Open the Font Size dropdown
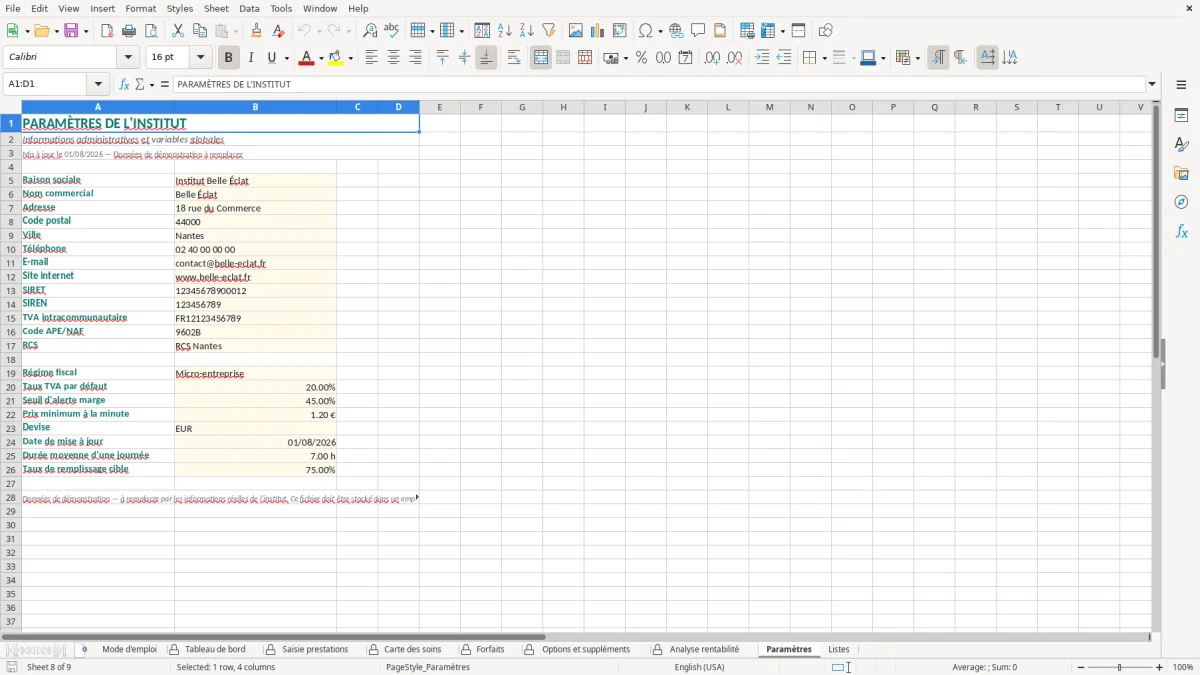Image resolution: width=1200 pixels, height=675 pixels. point(200,58)
